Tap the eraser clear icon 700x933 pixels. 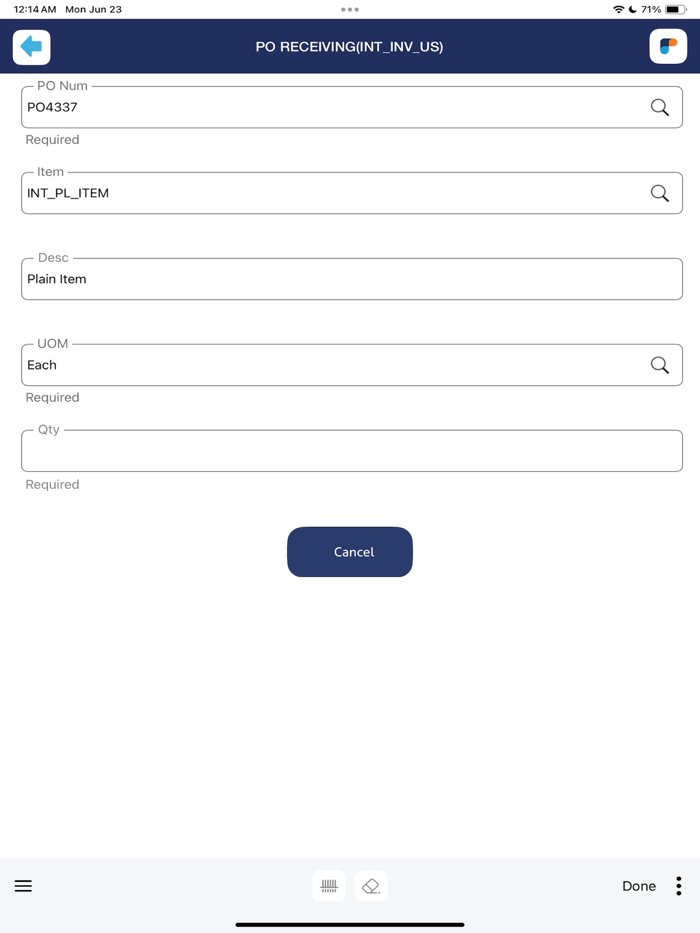(370, 885)
